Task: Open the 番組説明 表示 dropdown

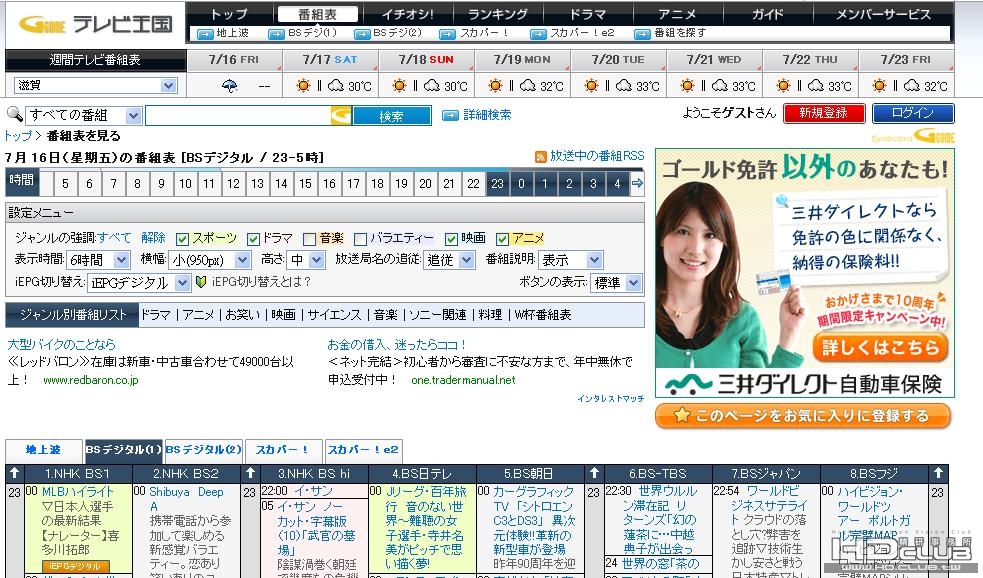Action: [x=571, y=260]
